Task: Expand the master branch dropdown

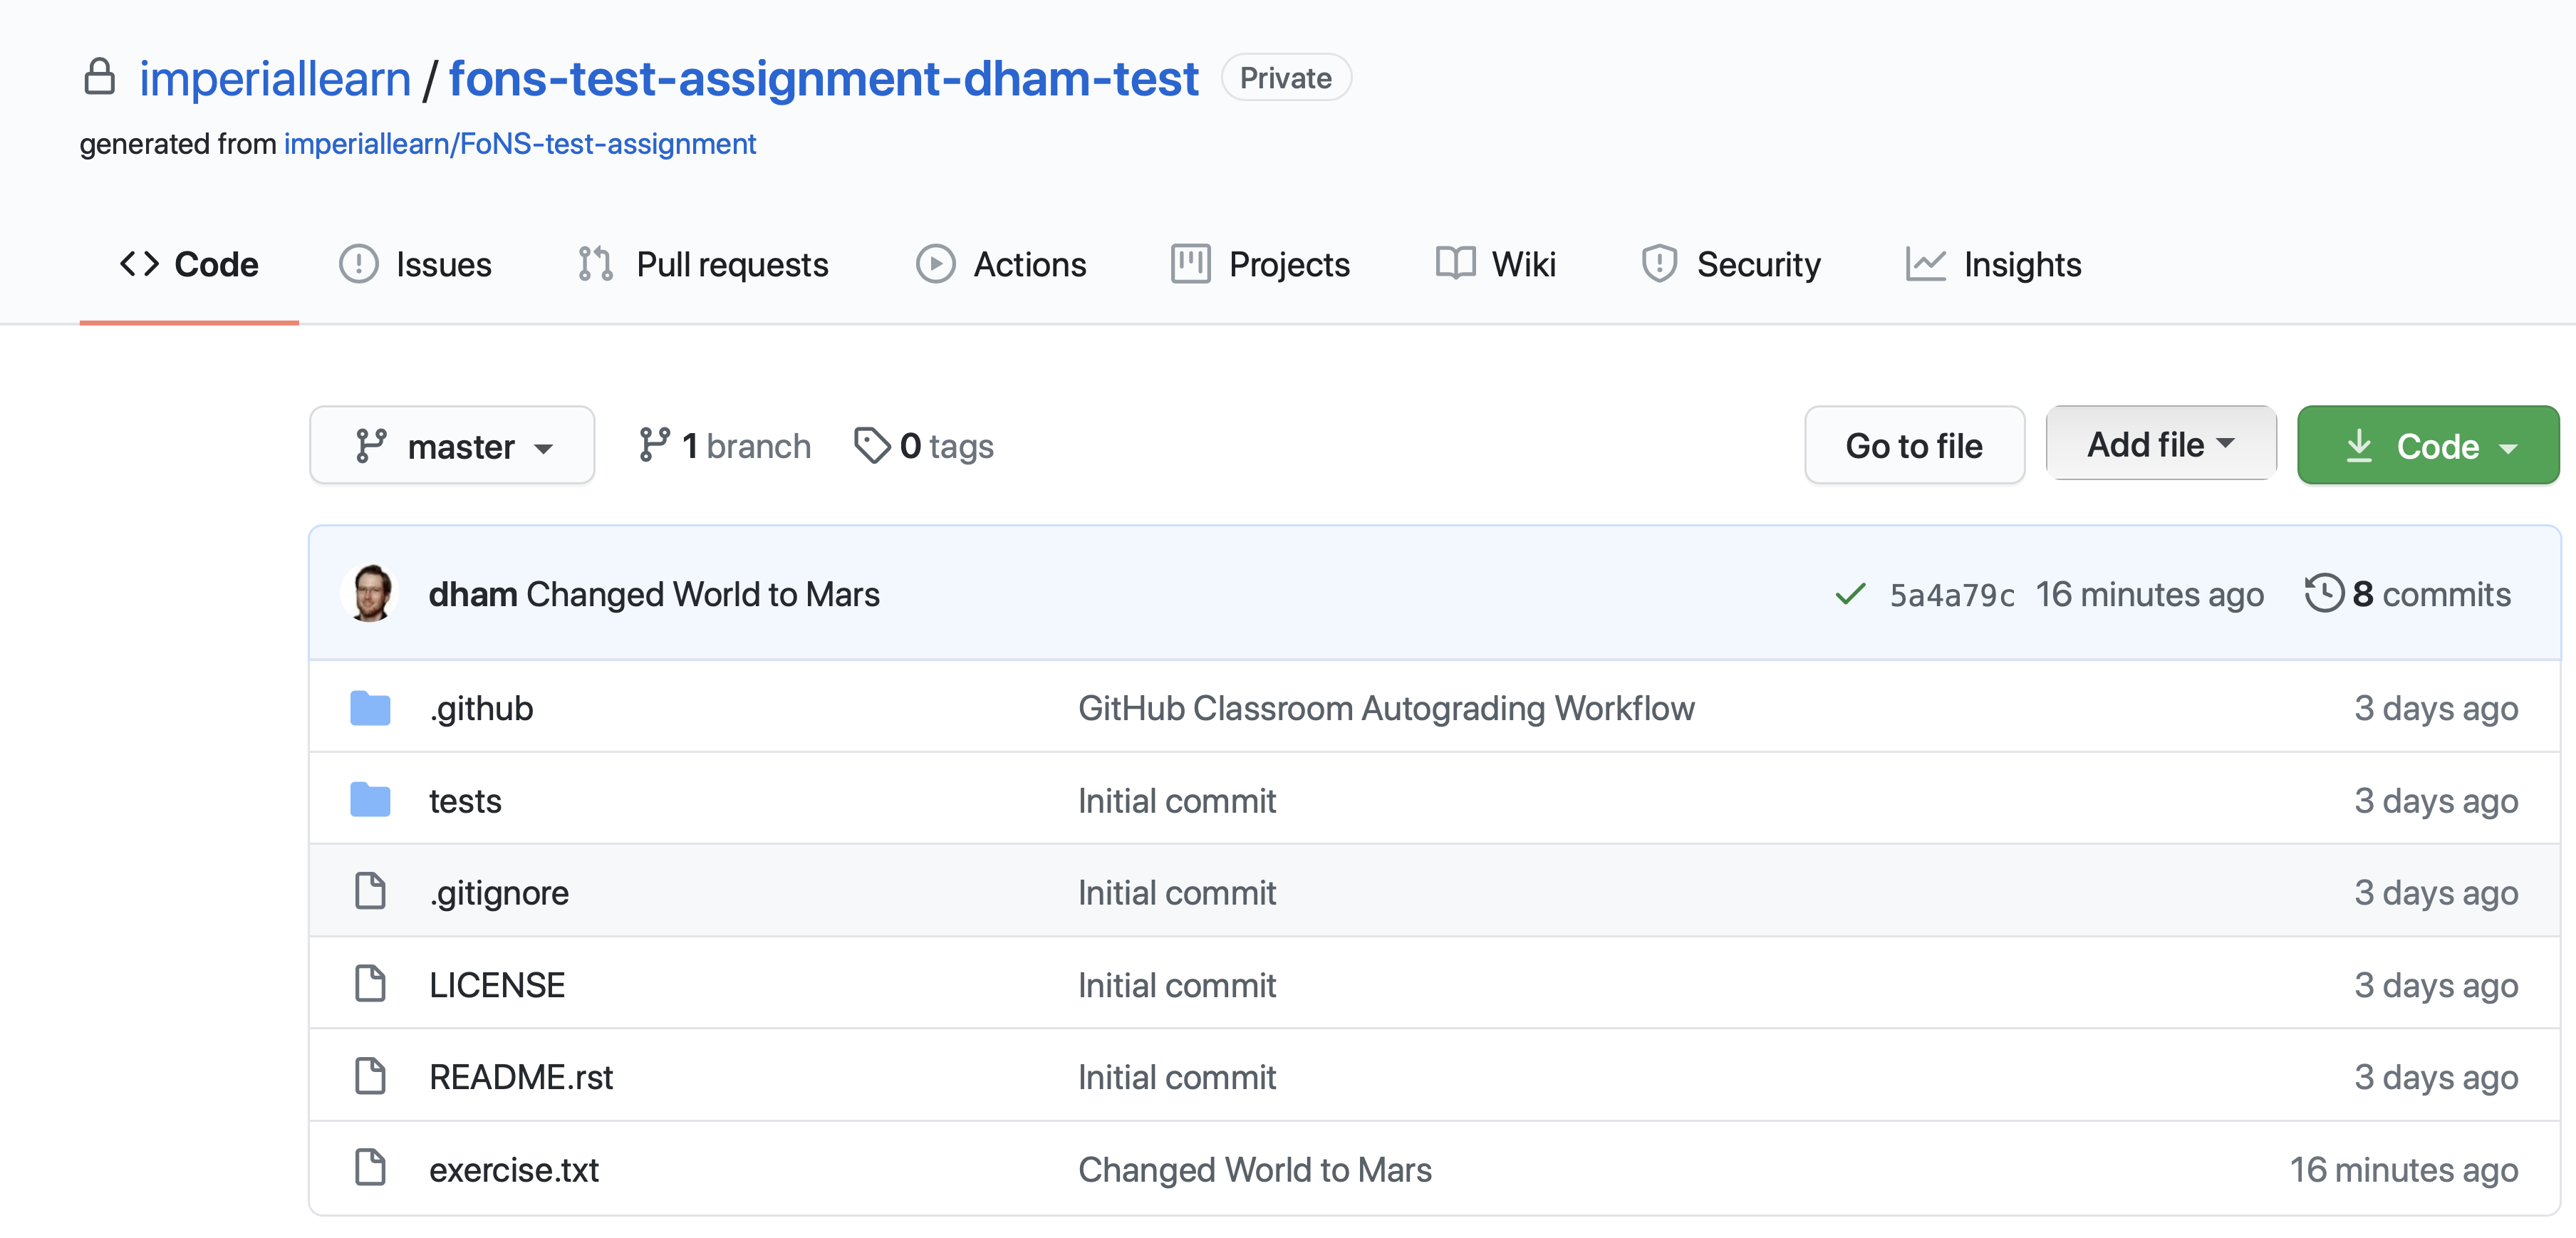Action: 452,445
